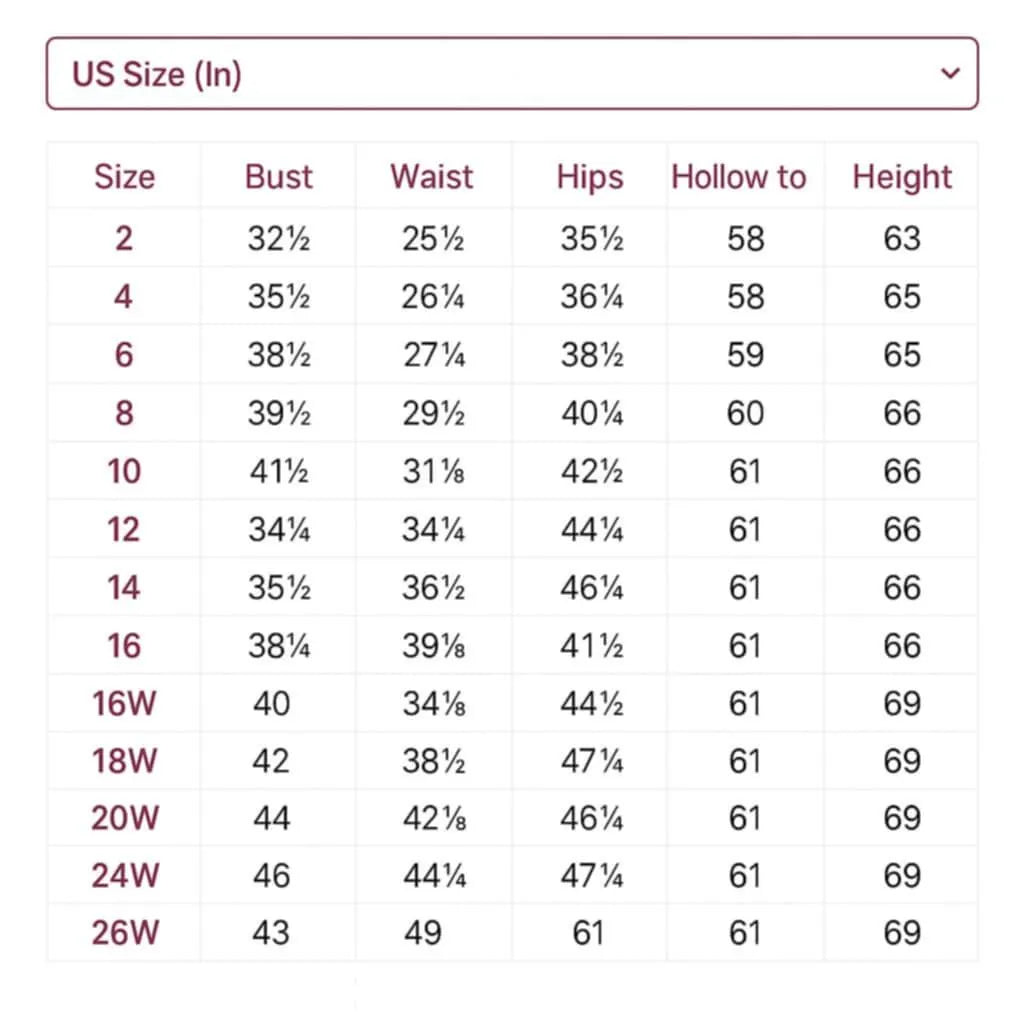Click the Size column header
The height and width of the screenshot is (1024, 1024).
tap(124, 177)
